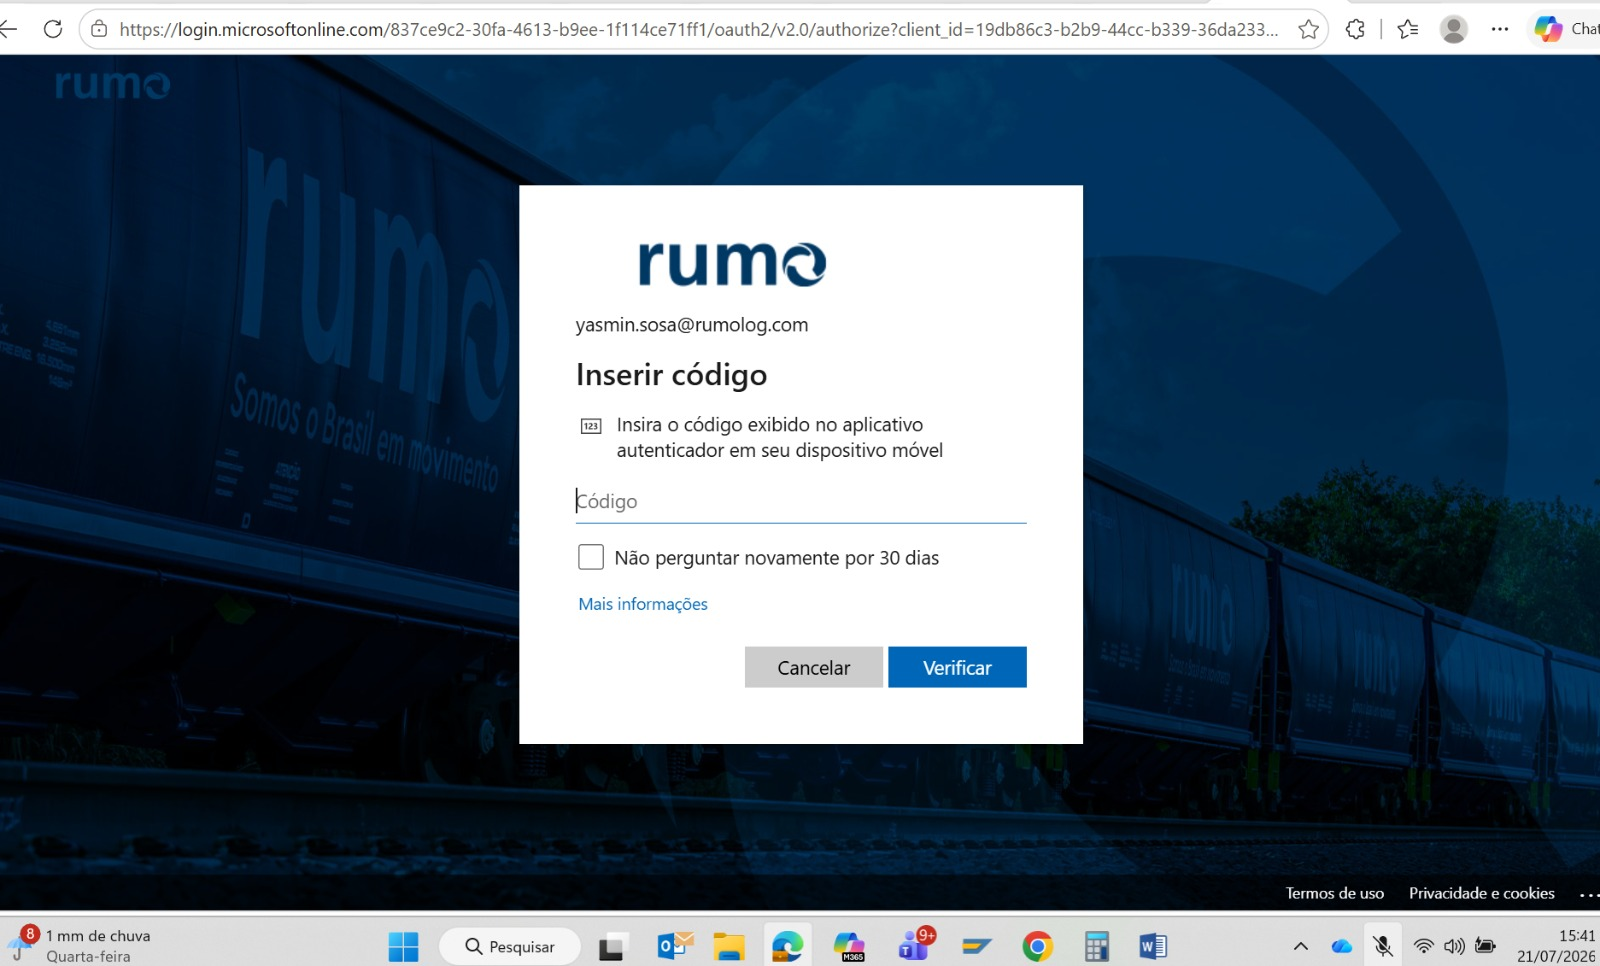Open the favorites list icon
The image size is (1600, 966).
click(x=1408, y=29)
